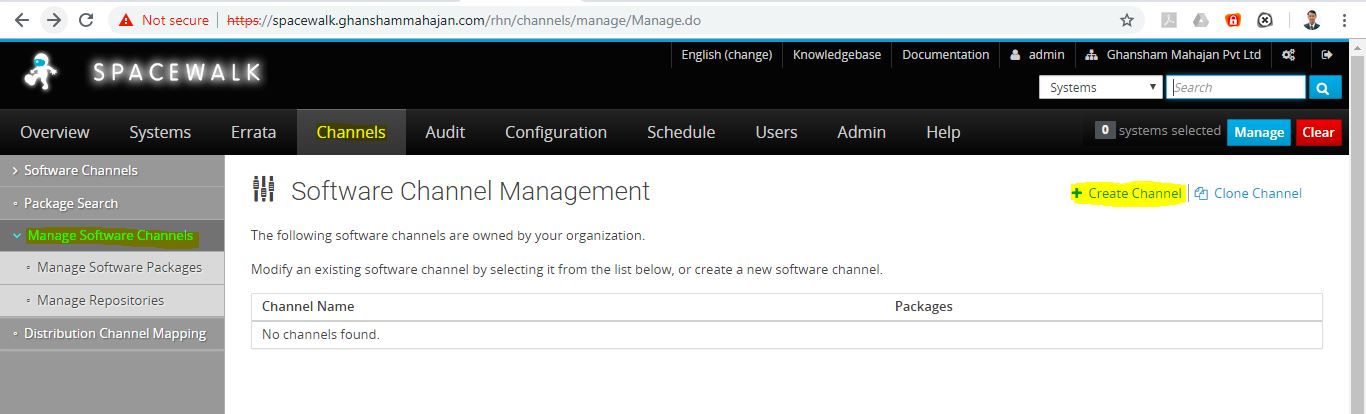
Task: Click the Create Channel link
Action: [1134, 193]
